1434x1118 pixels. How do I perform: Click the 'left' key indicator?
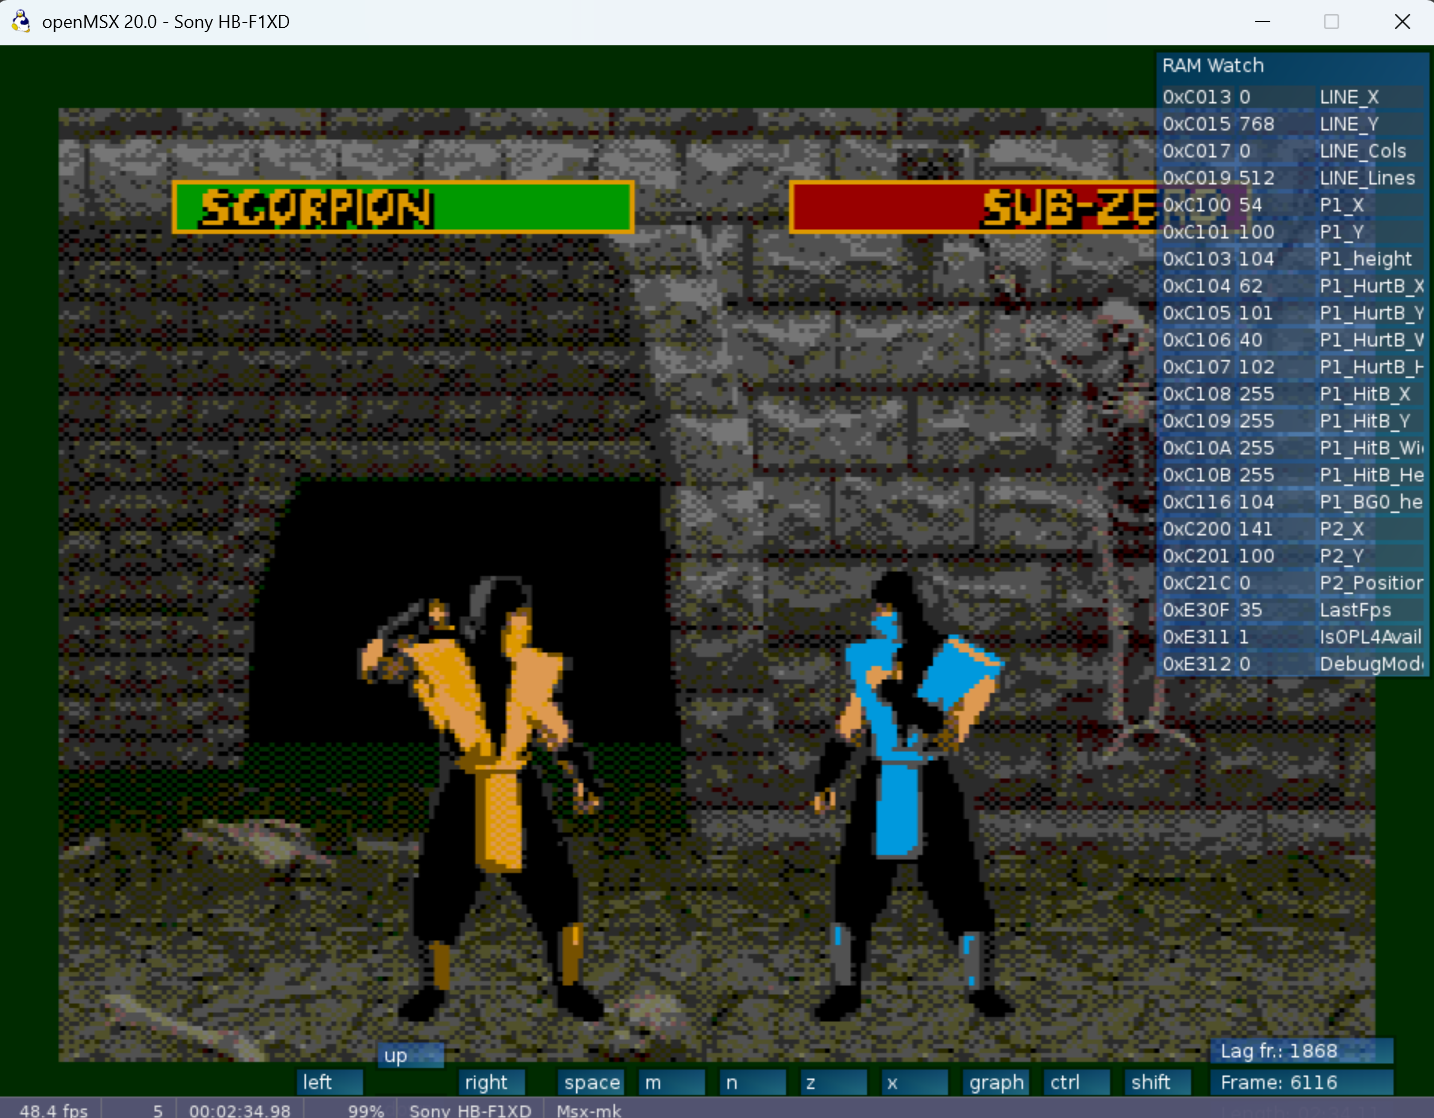331,1082
